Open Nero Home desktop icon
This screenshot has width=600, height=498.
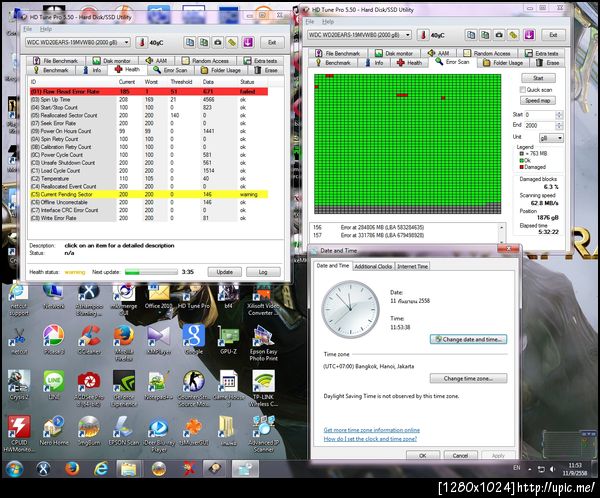click(54, 431)
